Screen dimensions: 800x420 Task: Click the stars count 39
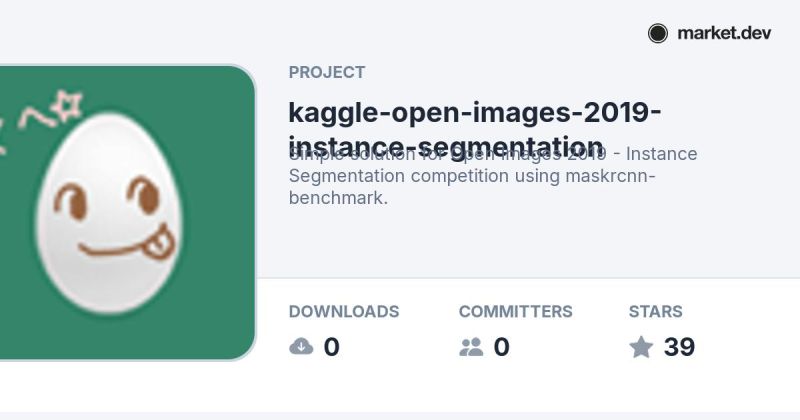(679, 347)
